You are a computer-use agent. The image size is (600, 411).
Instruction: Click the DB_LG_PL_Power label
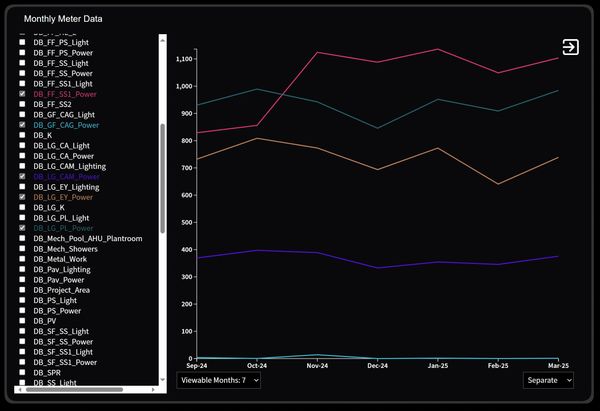pos(64,228)
